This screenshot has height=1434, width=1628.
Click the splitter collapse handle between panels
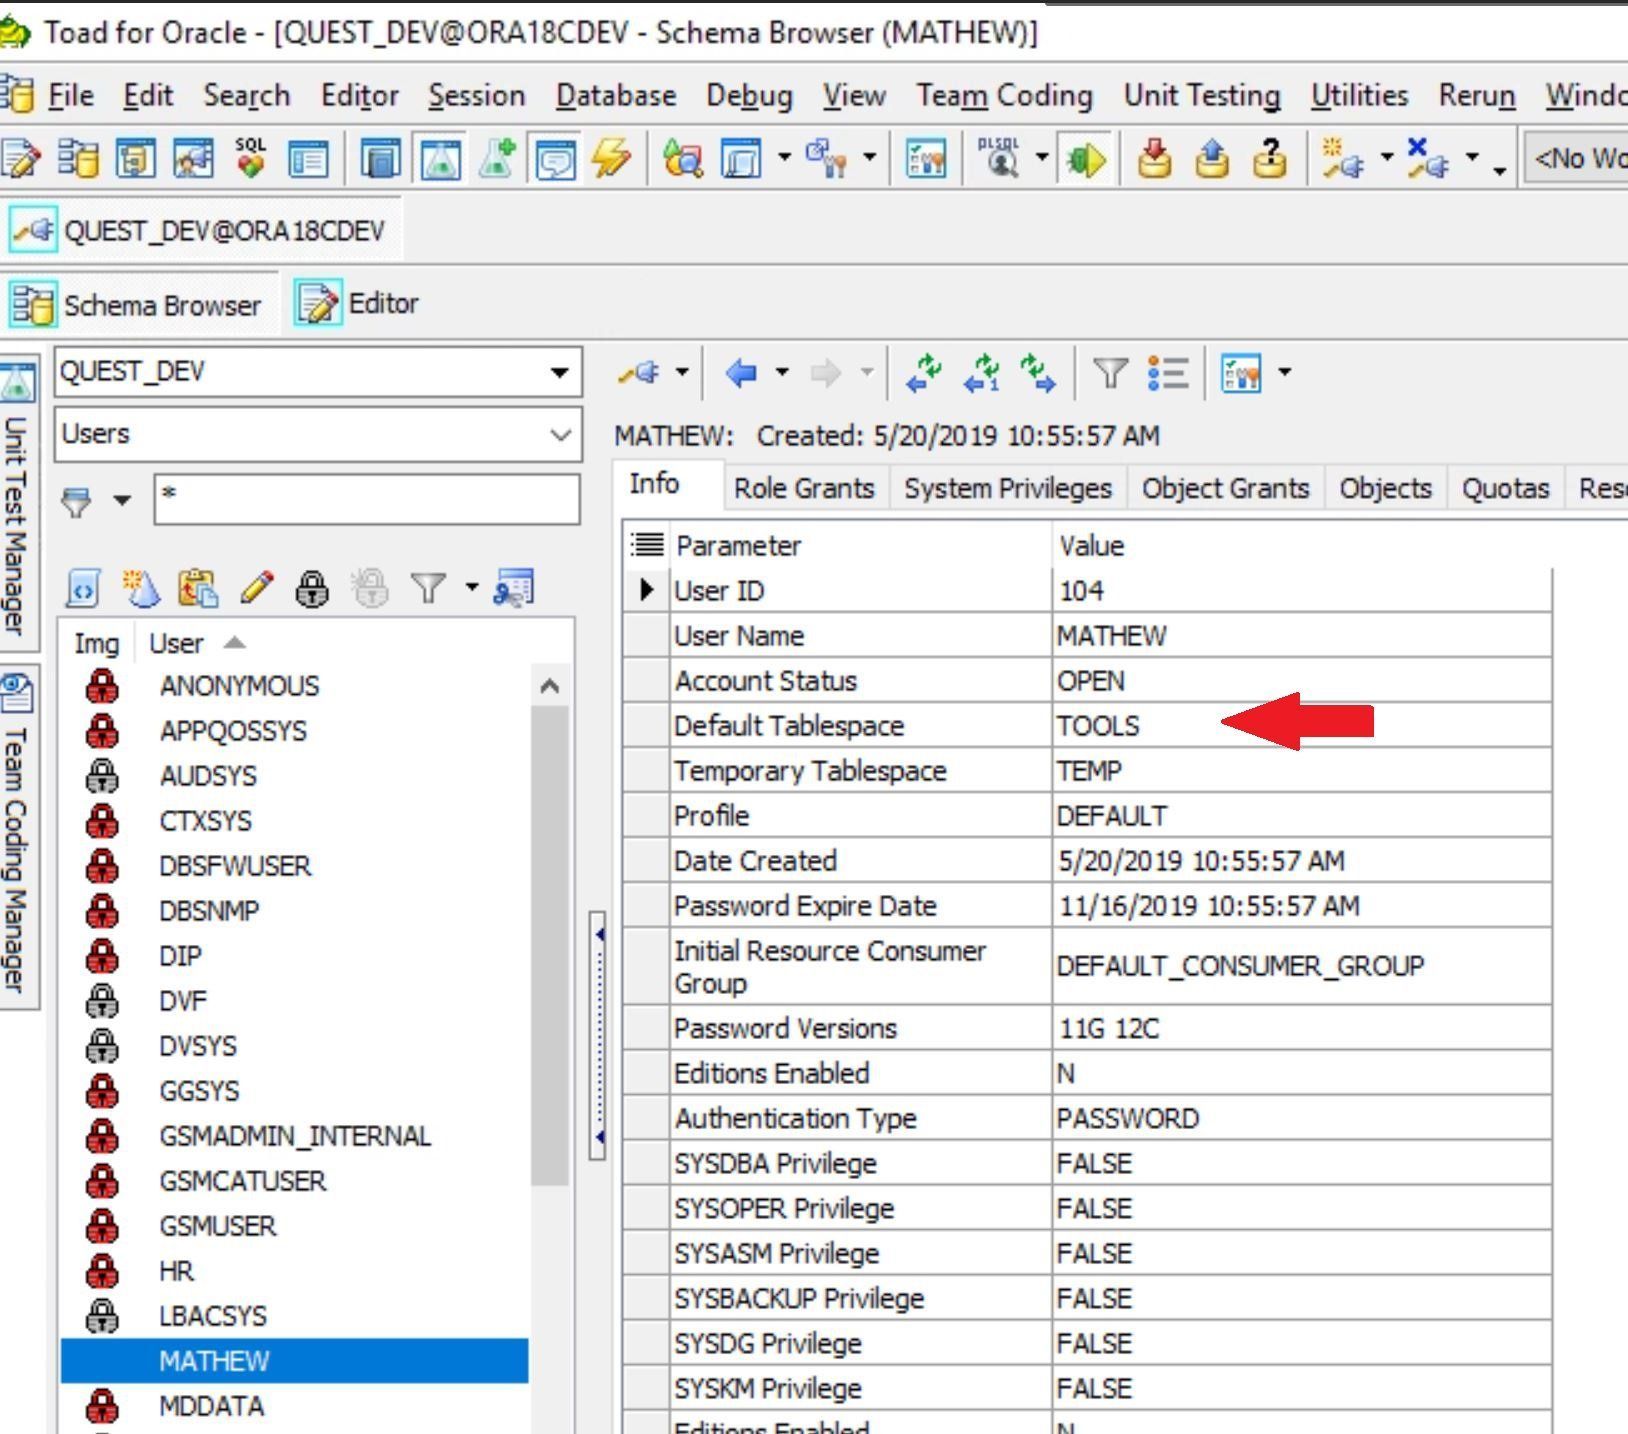tap(598, 1035)
